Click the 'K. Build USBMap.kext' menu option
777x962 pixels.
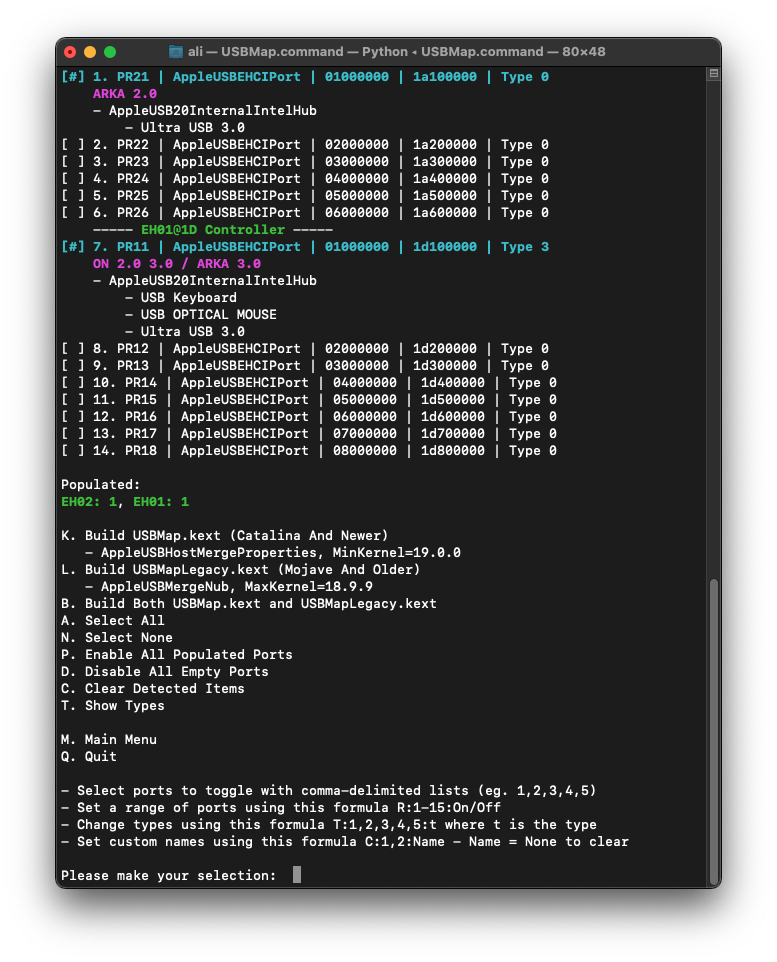click(x=225, y=536)
